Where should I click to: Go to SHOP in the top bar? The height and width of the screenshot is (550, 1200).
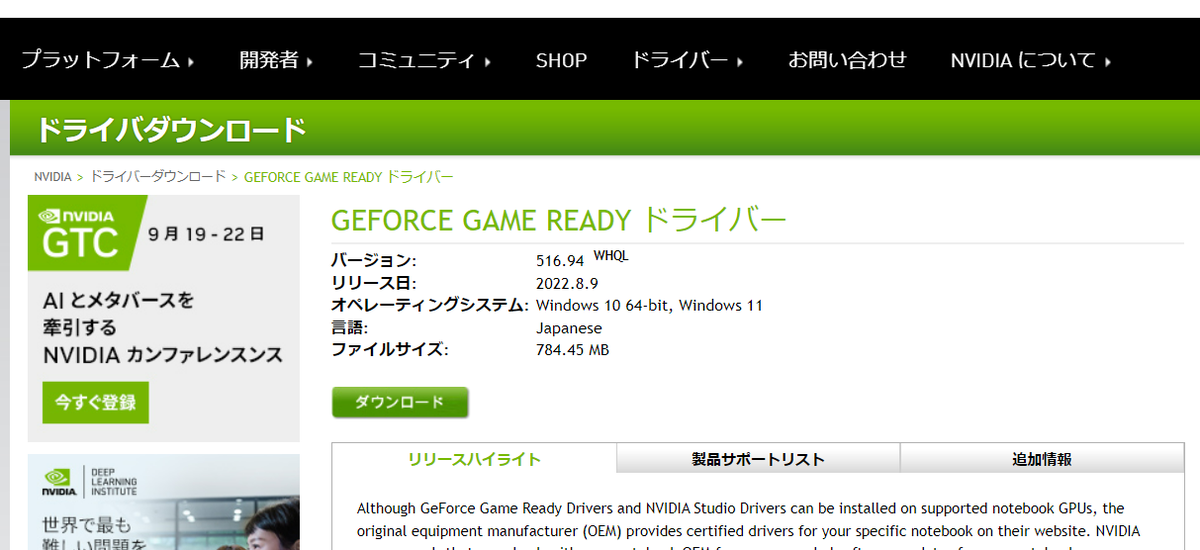561,60
